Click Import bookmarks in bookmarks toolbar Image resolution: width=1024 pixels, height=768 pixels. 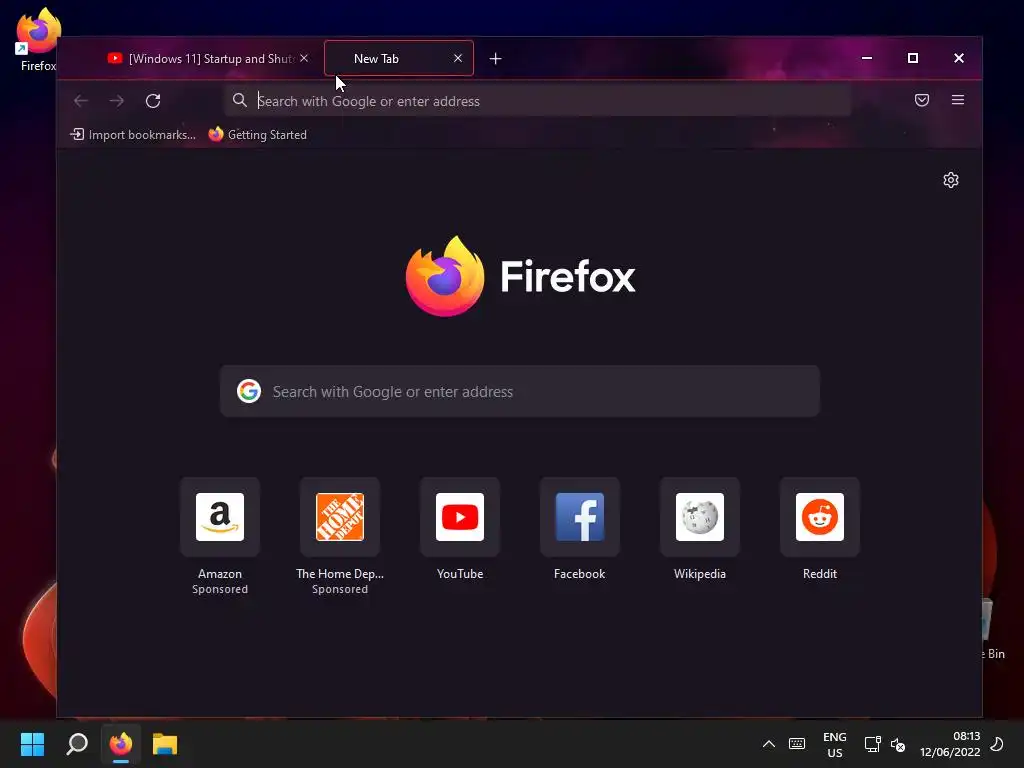[133, 135]
